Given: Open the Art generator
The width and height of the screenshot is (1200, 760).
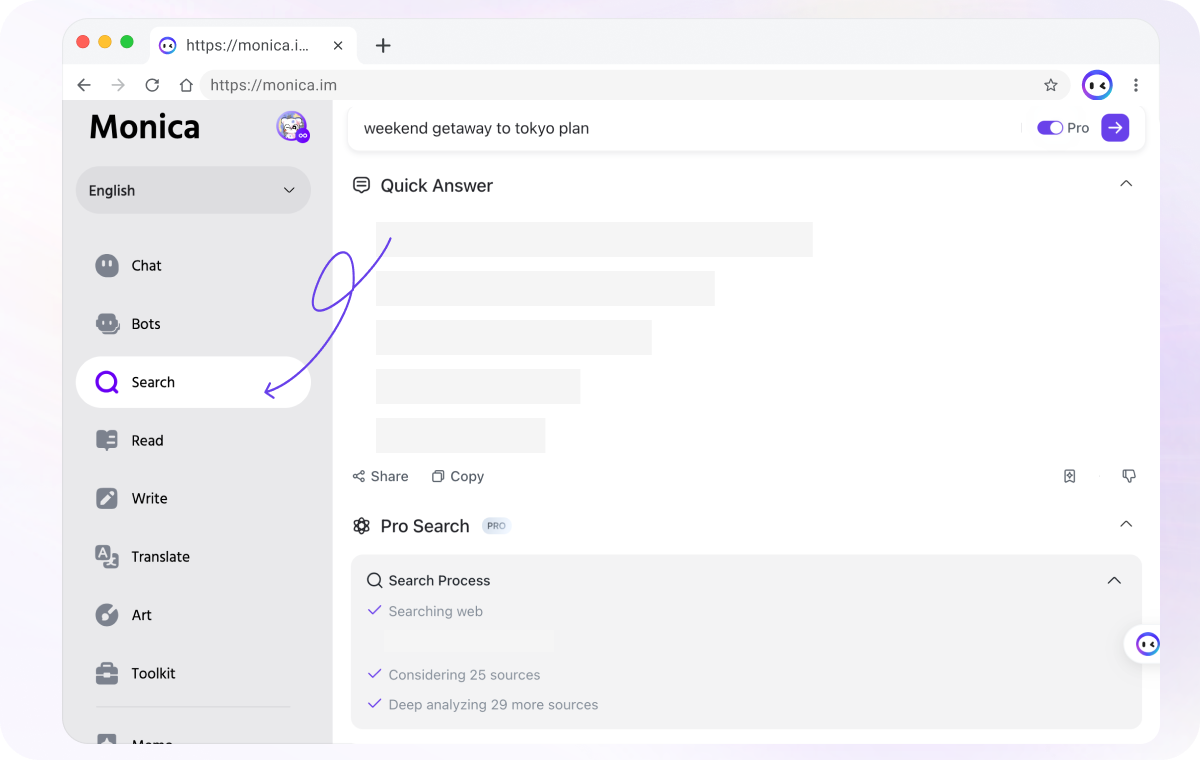Looking at the screenshot, I should [x=140, y=615].
